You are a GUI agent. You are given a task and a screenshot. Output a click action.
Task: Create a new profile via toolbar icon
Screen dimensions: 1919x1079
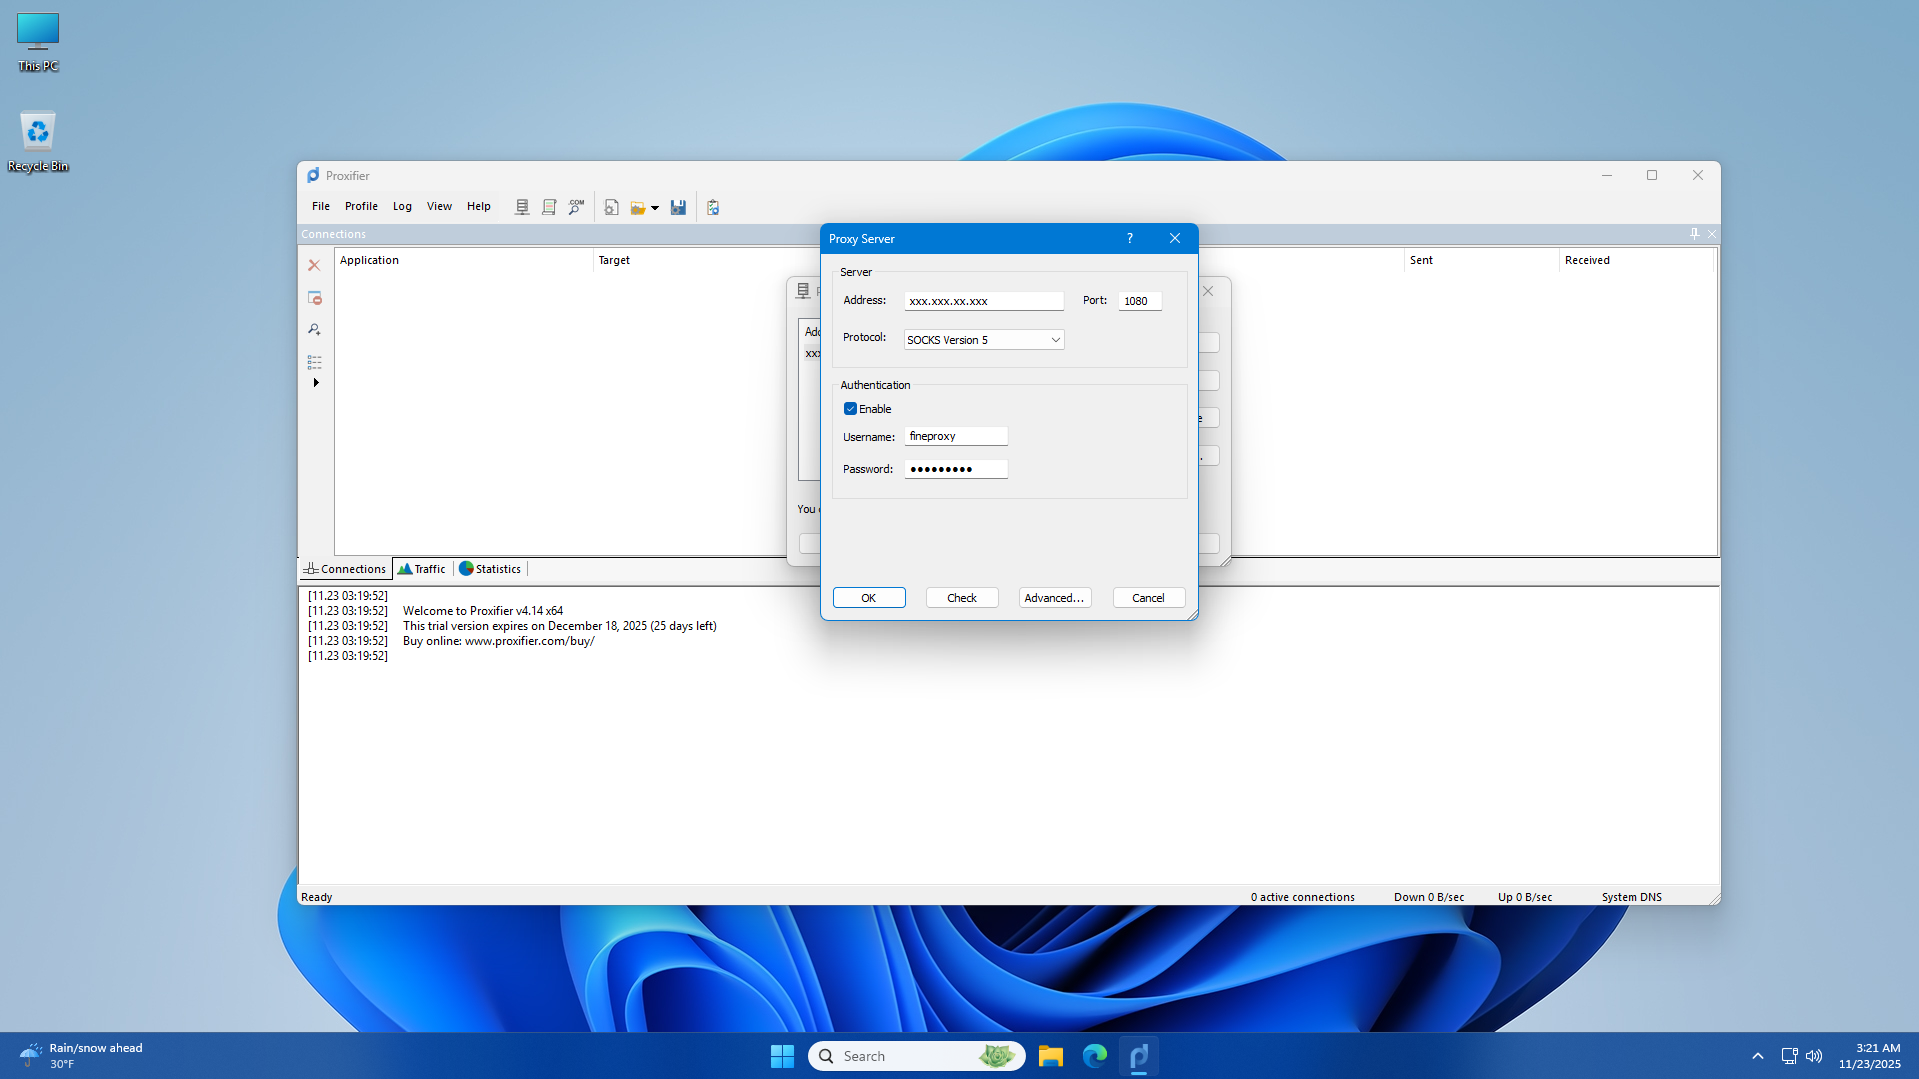[611, 207]
